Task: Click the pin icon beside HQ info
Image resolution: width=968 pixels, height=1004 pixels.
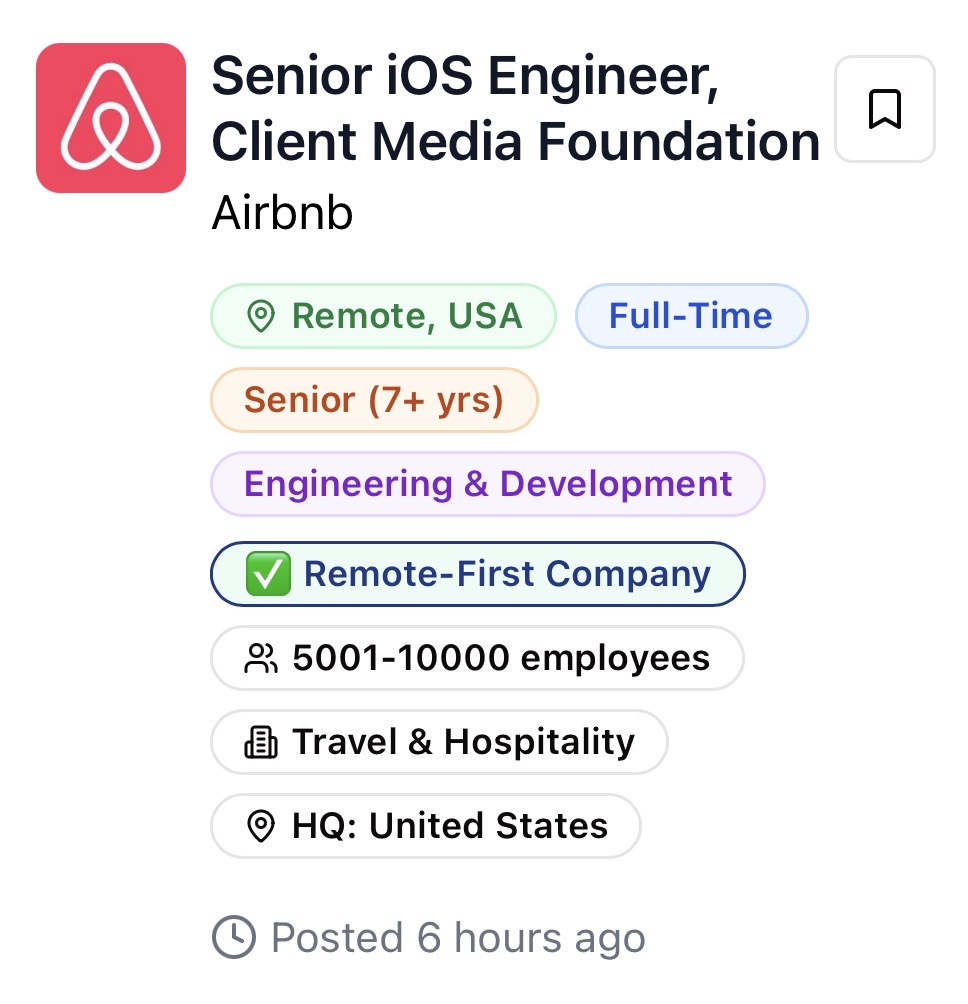Action: pyautogui.click(x=261, y=826)
